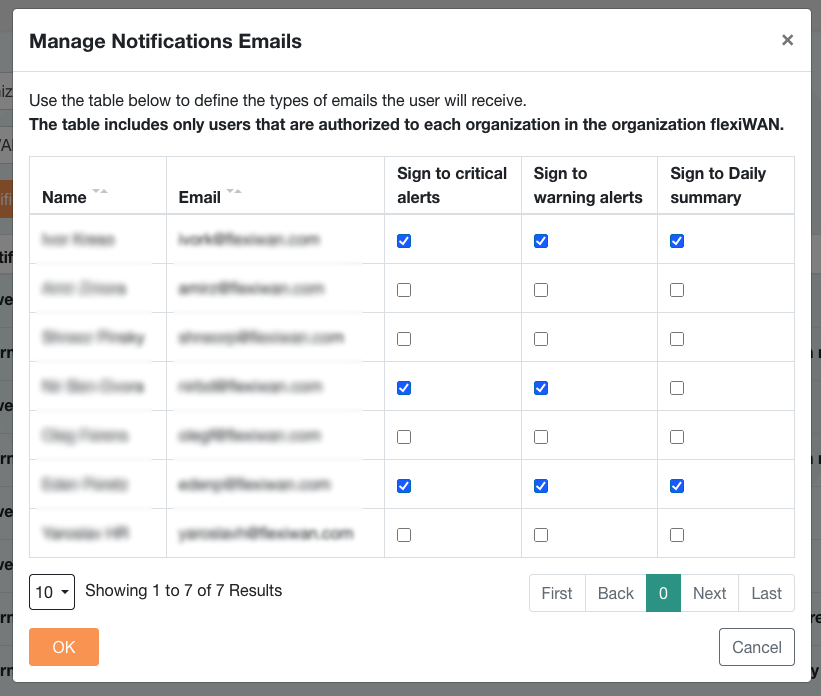Viewport: 821px width, 696px height.
Task: Enable warning alerts for third user row
Action: (x=541, y=339)
